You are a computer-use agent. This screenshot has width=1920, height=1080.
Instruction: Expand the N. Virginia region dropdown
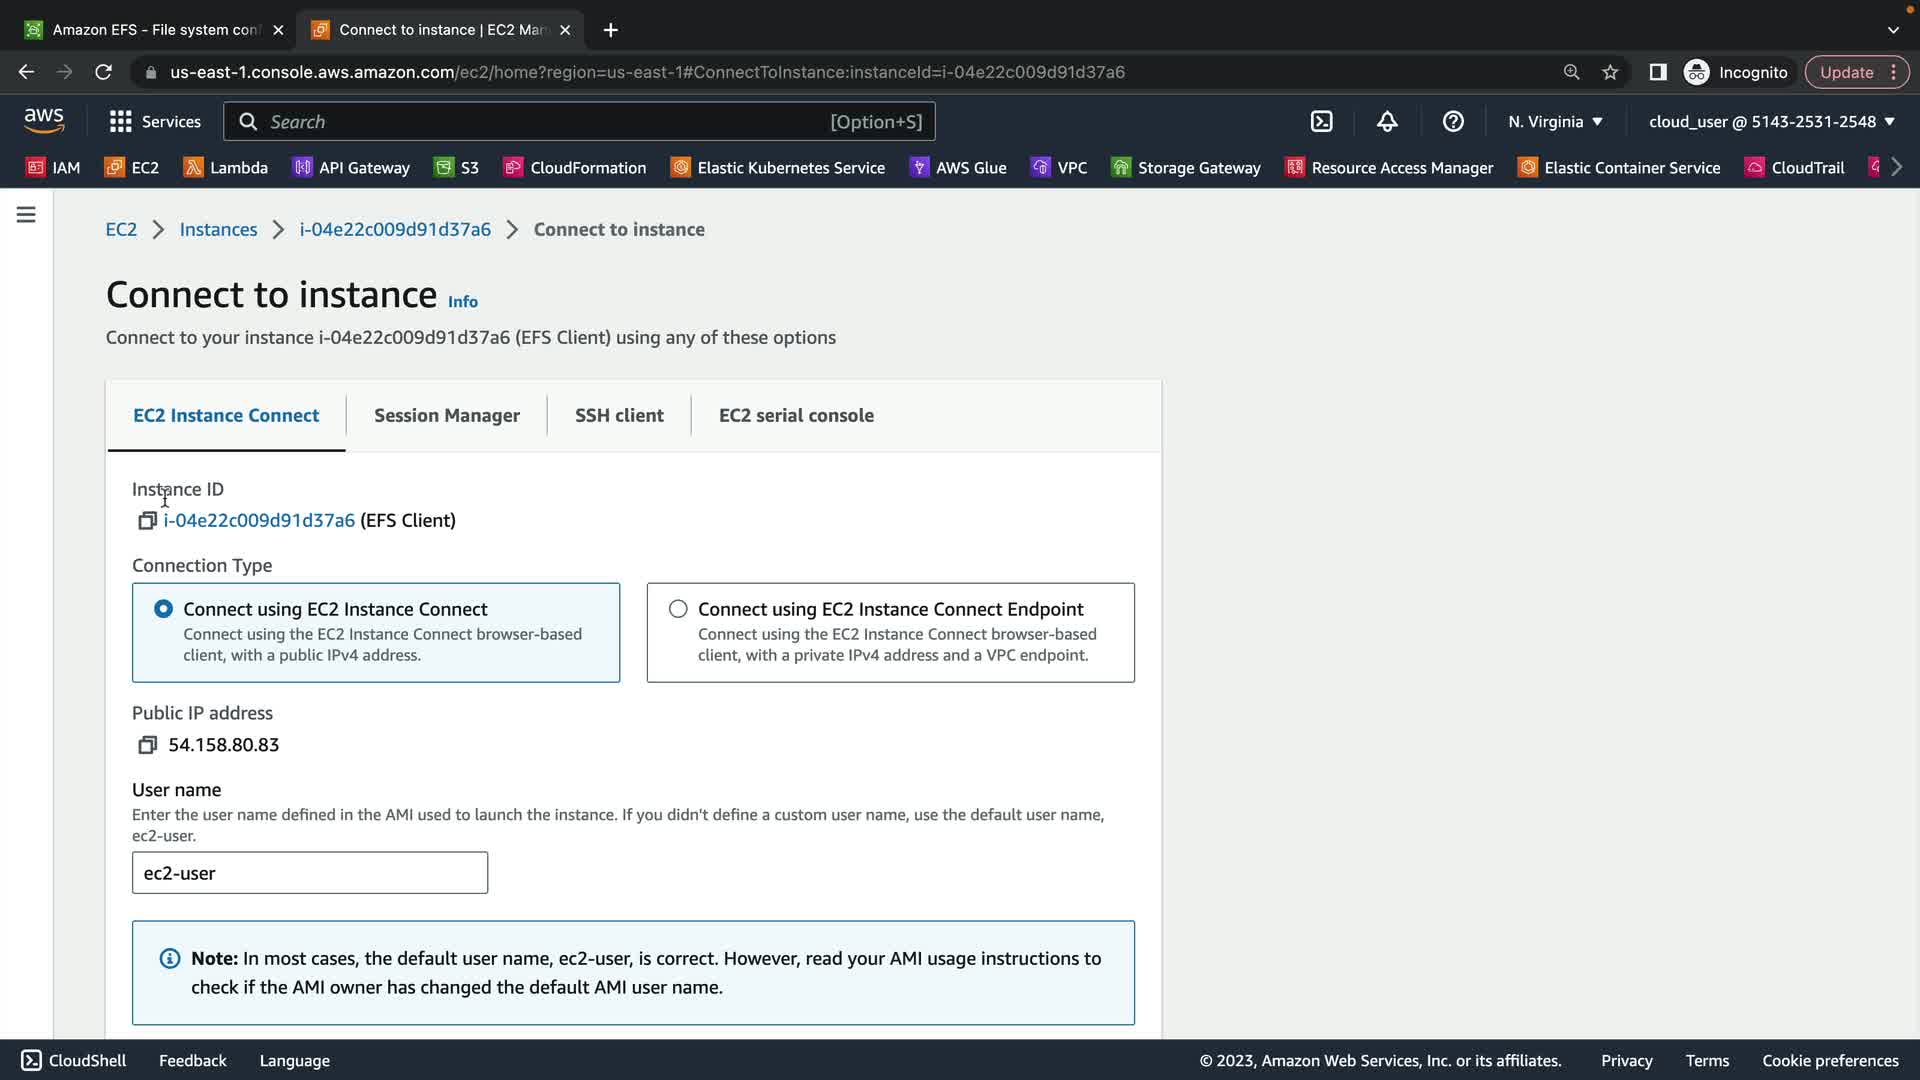point(1555,122)
